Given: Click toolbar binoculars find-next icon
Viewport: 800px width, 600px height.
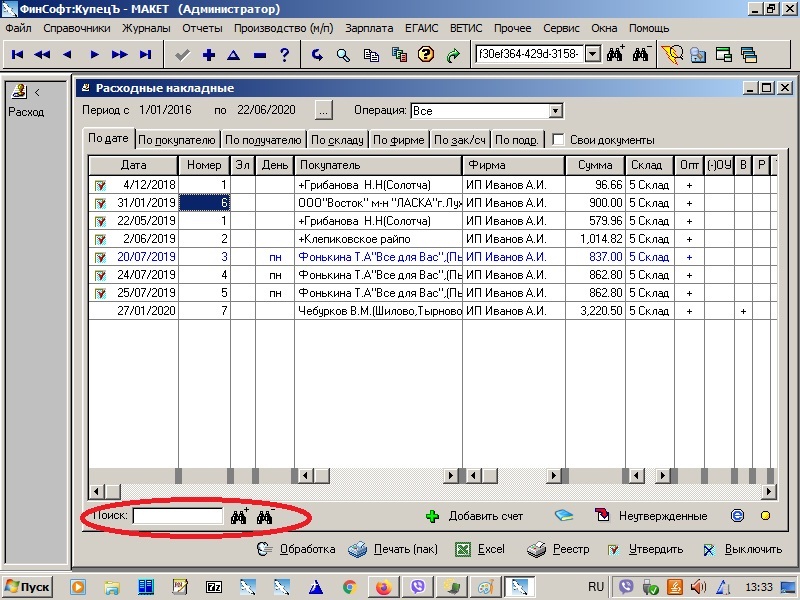Looking at the screenshot, I should [x=616, y=54].
